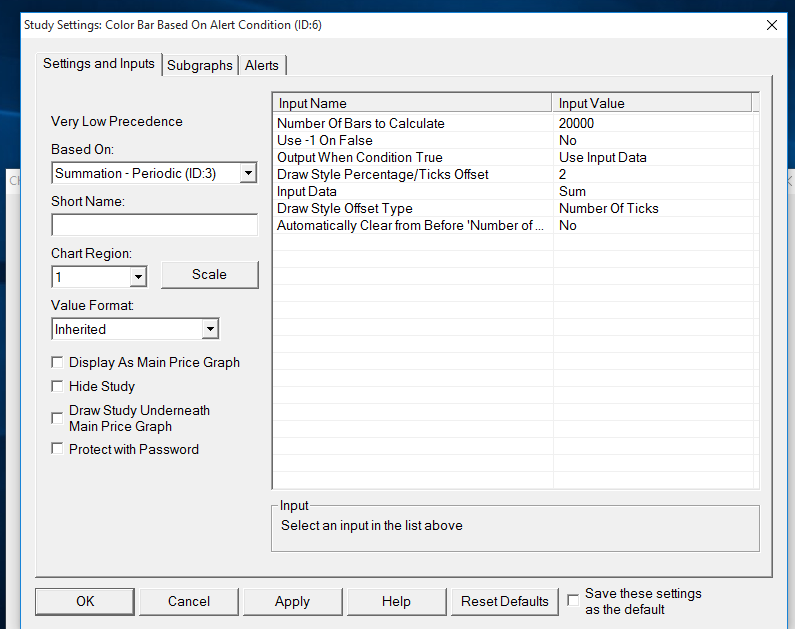This screenshot has width=795, height=629.
Task: Click the Scale button
Action: pyautogui.click(x=209, y=275)
